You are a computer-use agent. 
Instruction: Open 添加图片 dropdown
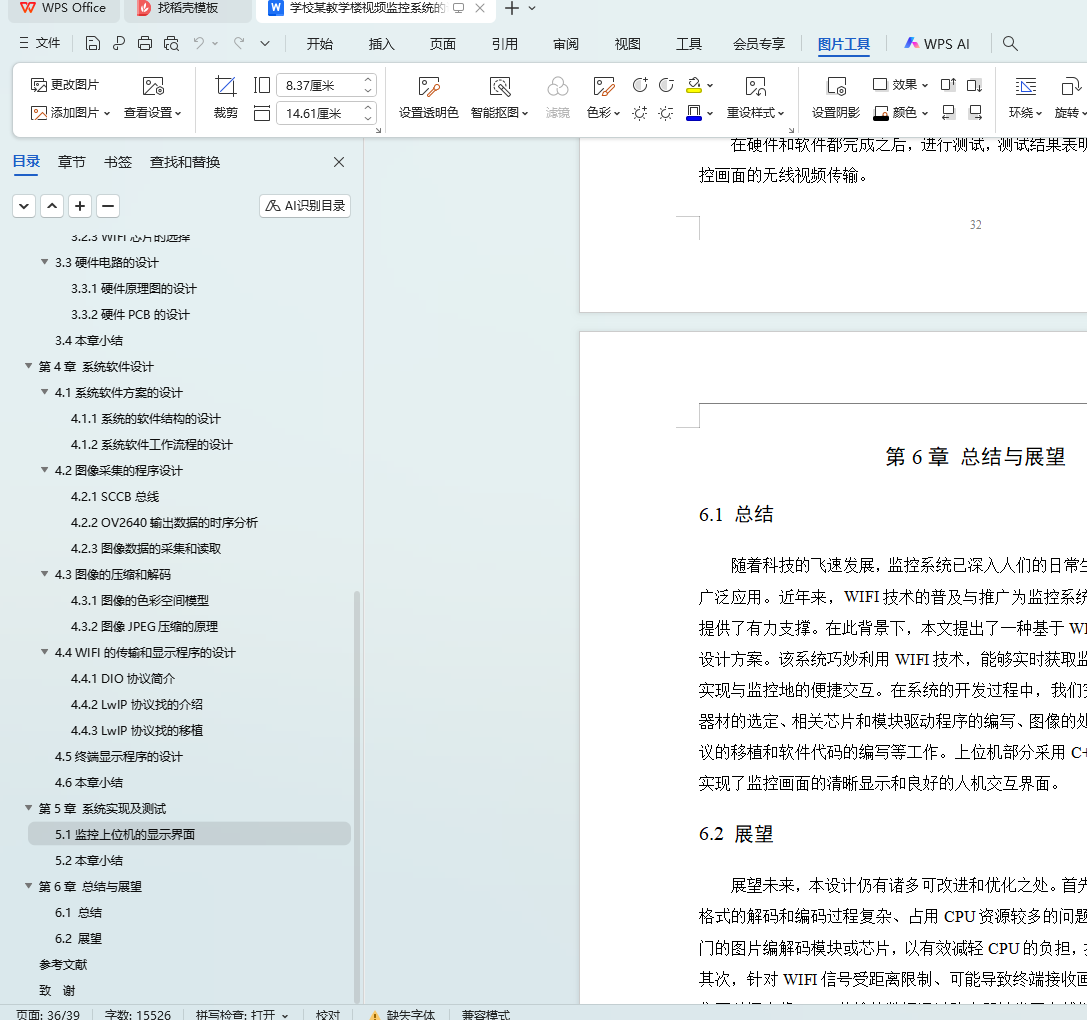coord(107,113)
